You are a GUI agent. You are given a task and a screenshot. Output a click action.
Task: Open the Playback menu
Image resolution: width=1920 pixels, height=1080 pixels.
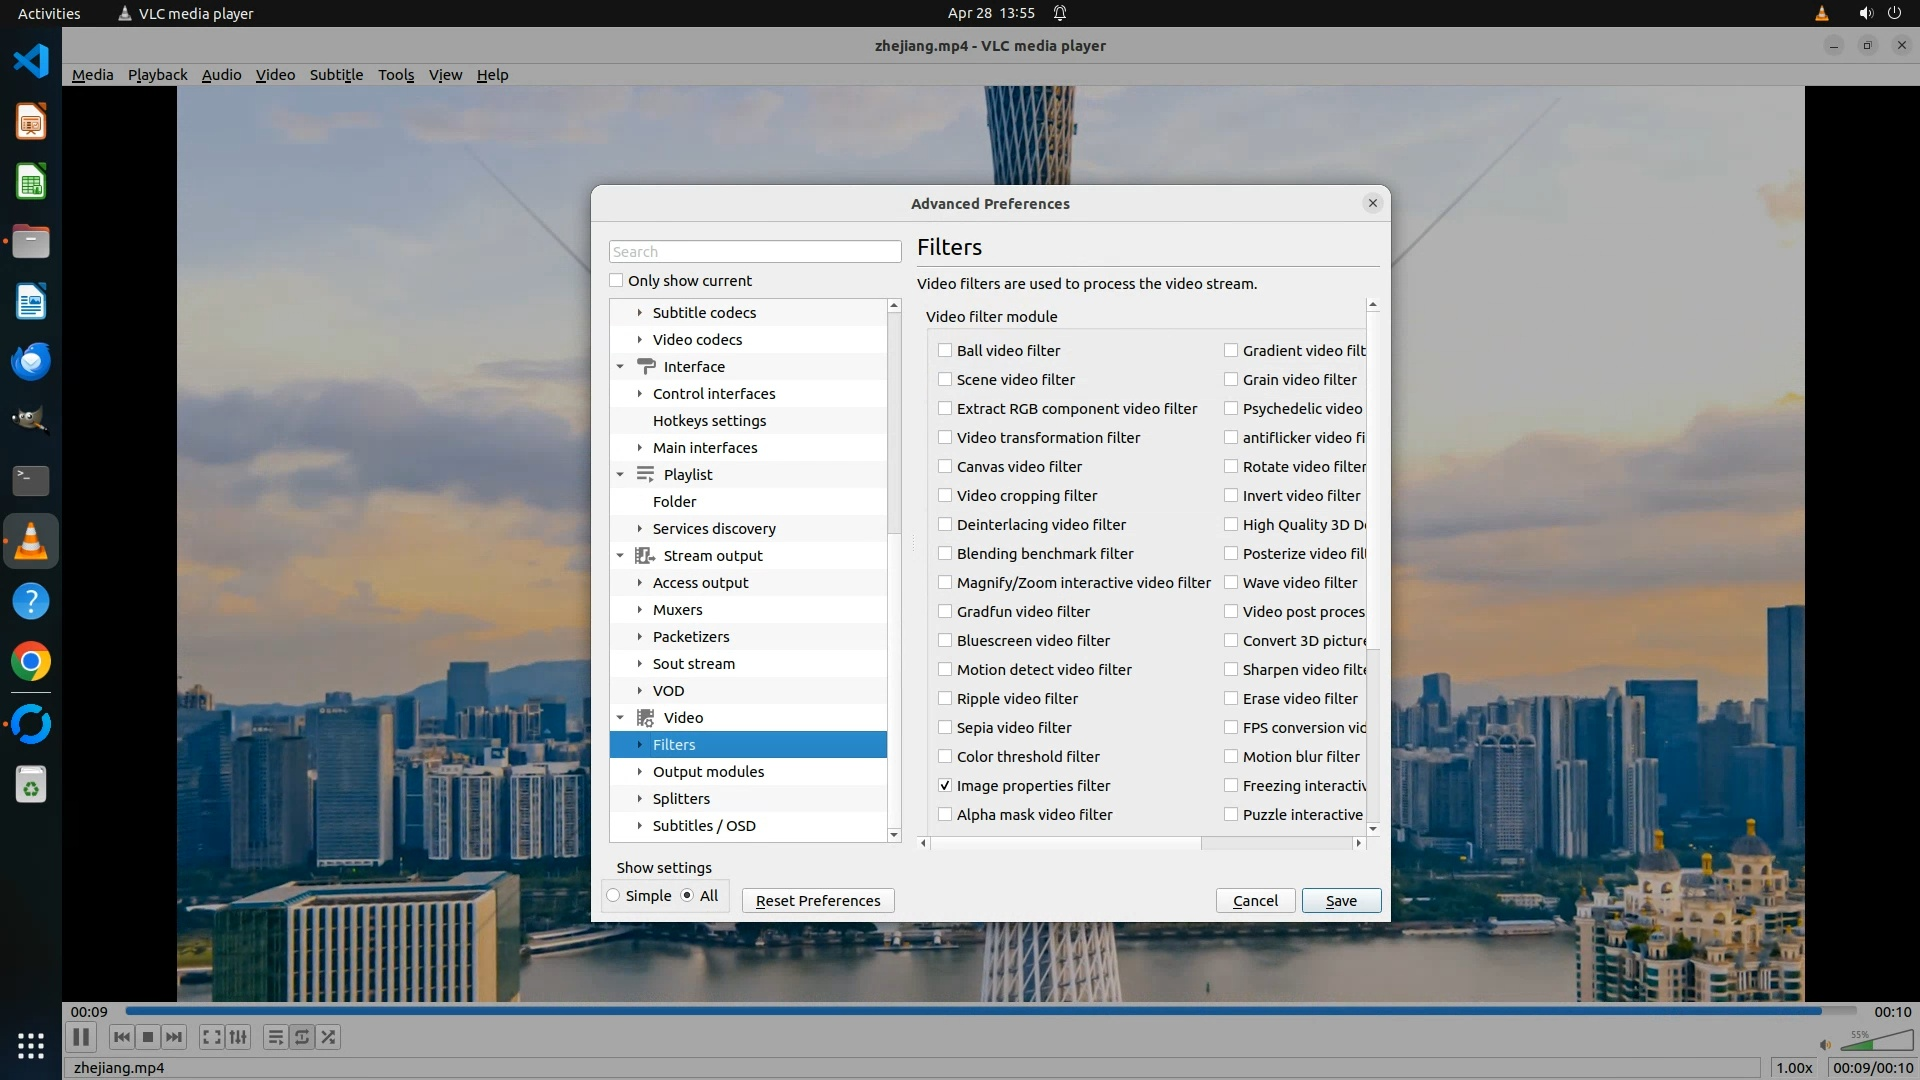coord(157,75)
